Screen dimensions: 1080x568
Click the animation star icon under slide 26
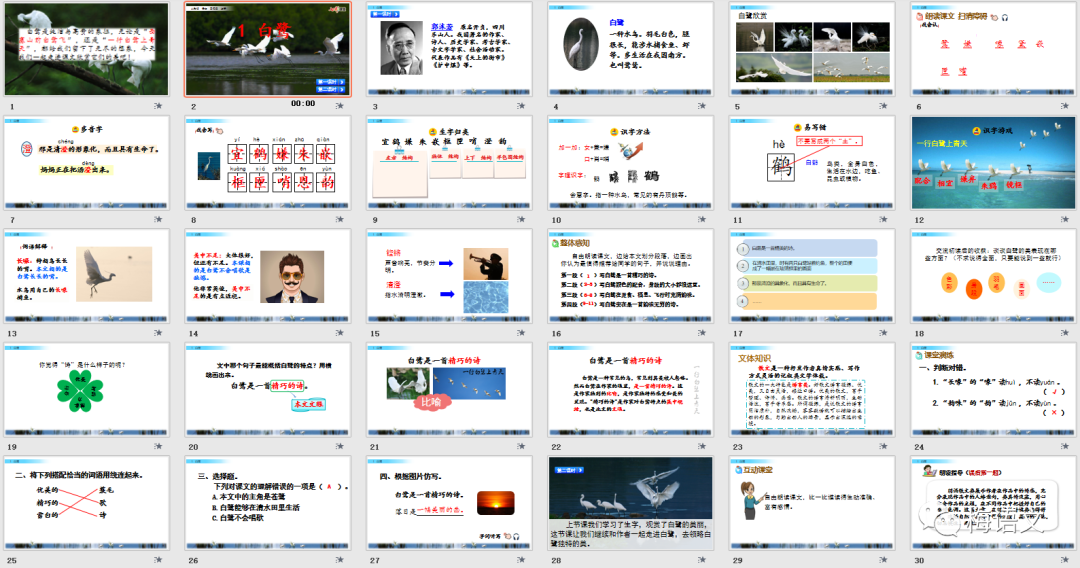click(339, 559)
